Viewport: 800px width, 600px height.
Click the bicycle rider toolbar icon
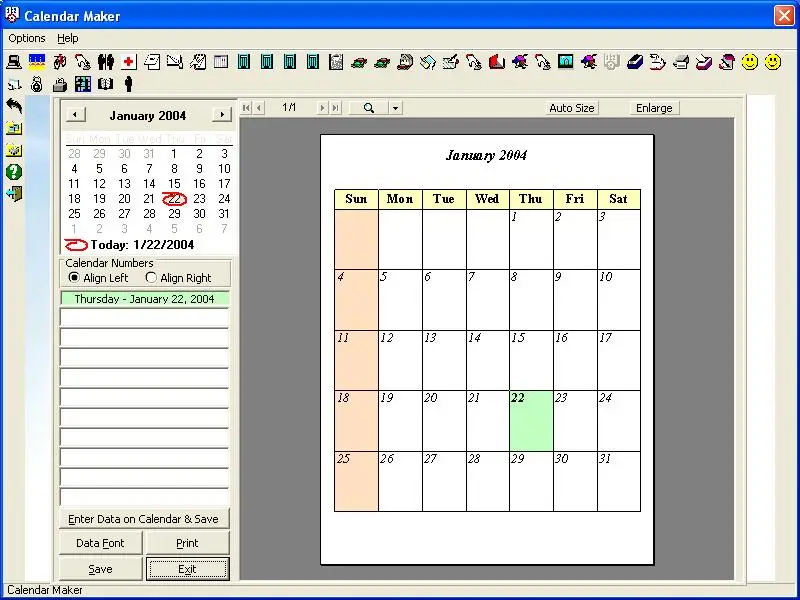point(60,62)
